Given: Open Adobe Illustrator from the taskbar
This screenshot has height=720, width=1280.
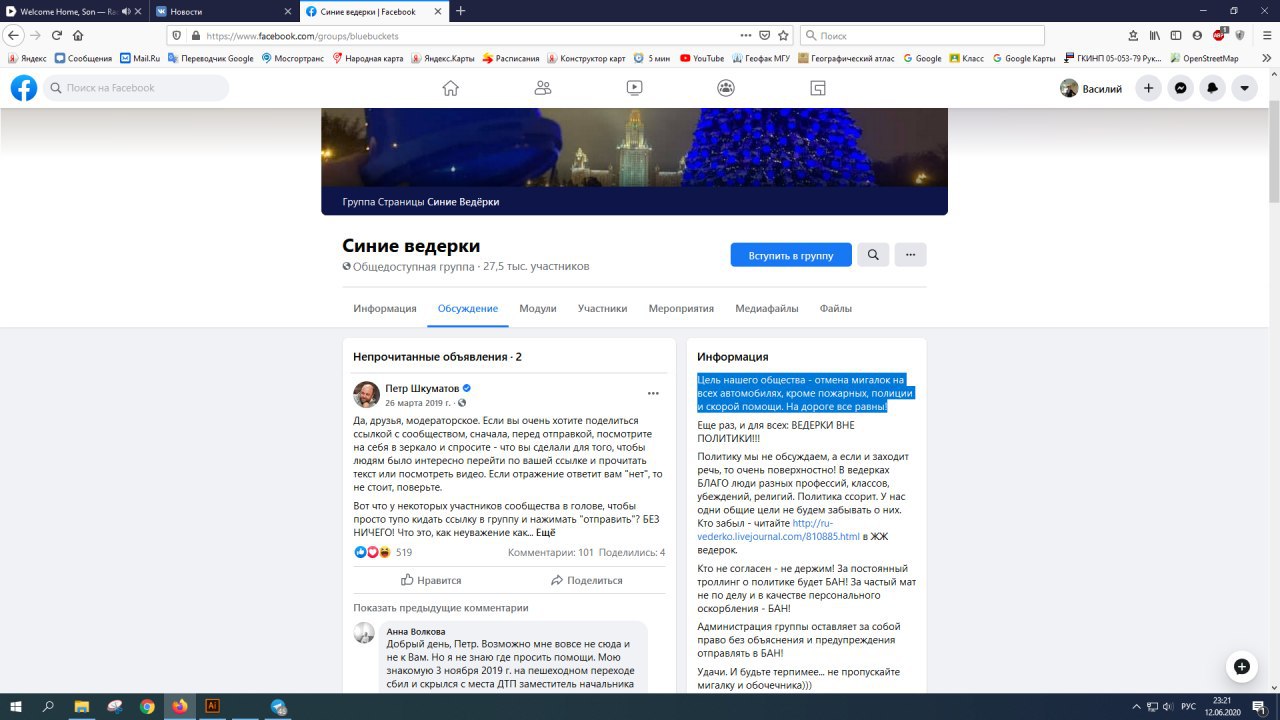Looking at the screenshot, I should (x=212, y=706).
